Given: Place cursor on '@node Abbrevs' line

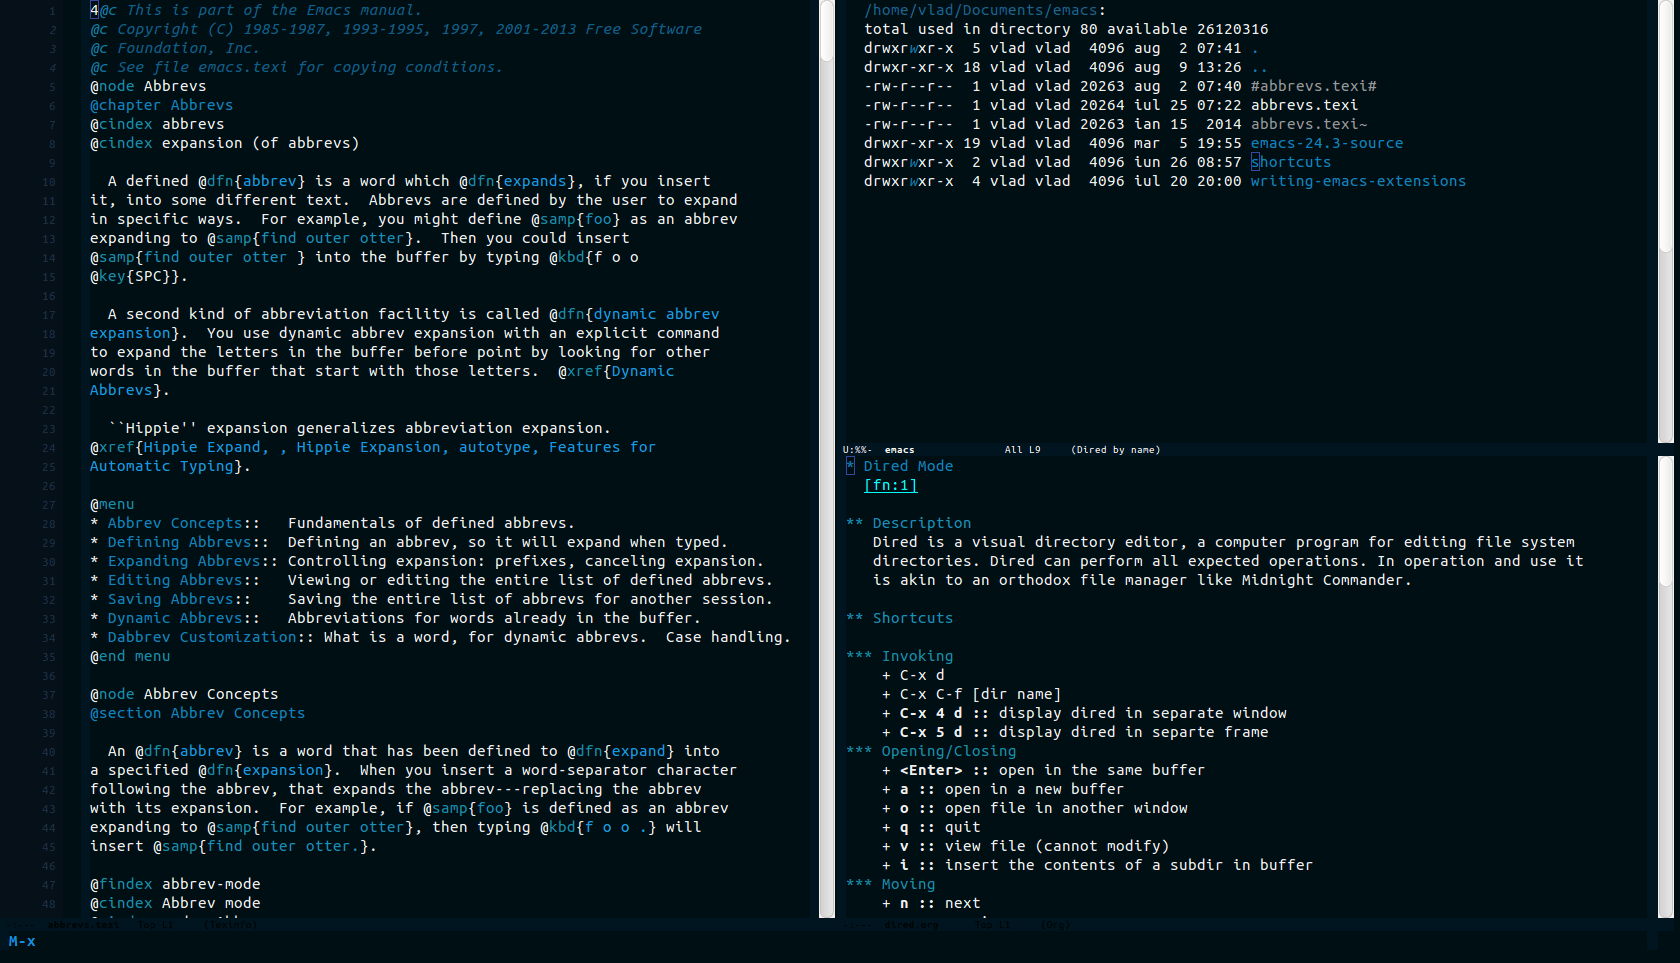Looking at the screenshot, I should tap(148, 86).
